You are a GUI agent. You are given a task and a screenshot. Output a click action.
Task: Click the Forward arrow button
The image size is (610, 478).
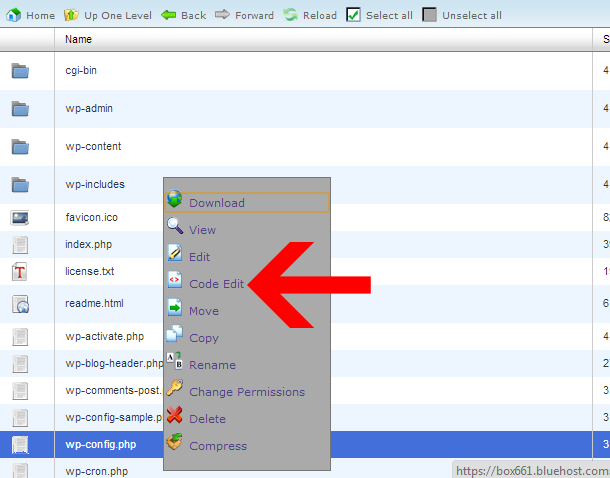click(222, 15)
